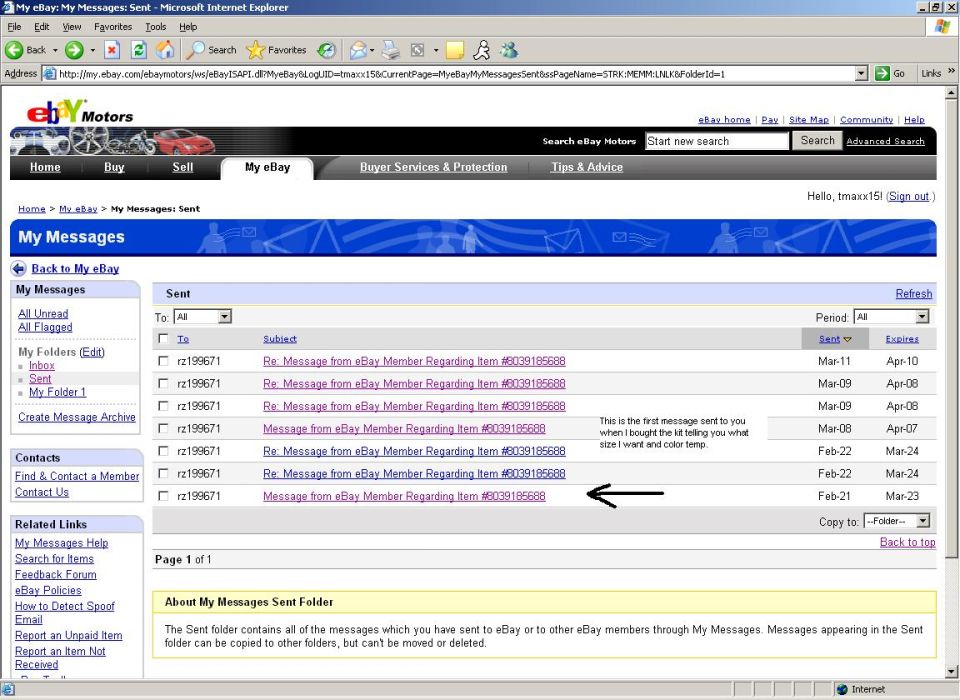The height and width of the screenshot is (700, 960).
Task: Click the Back to top link
Action: pos(907,542)
